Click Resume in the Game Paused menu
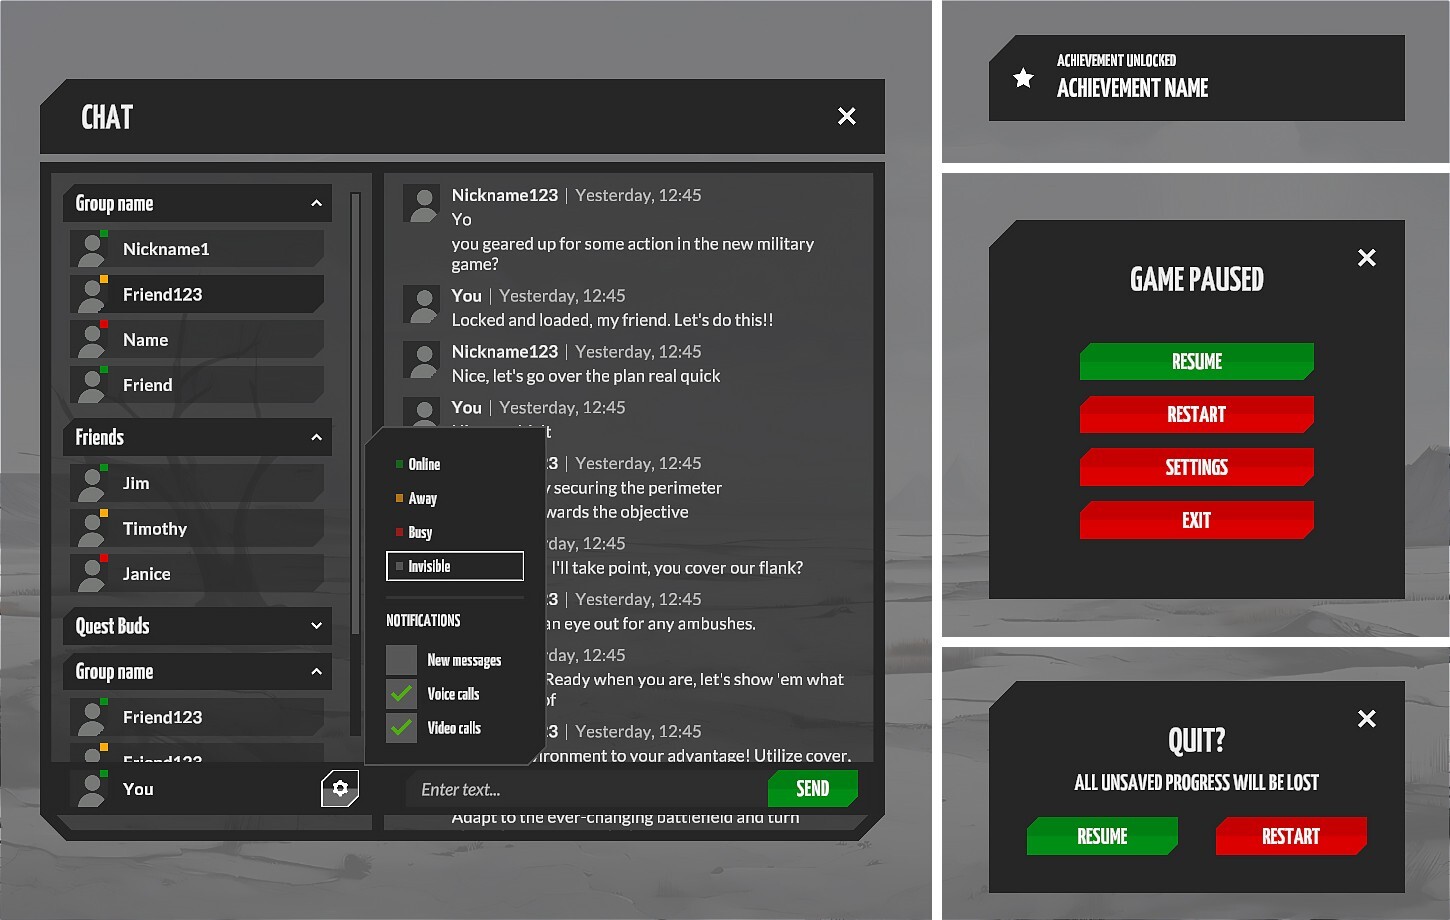Viewport: 1450px width, 920px height. [1196, 361]
